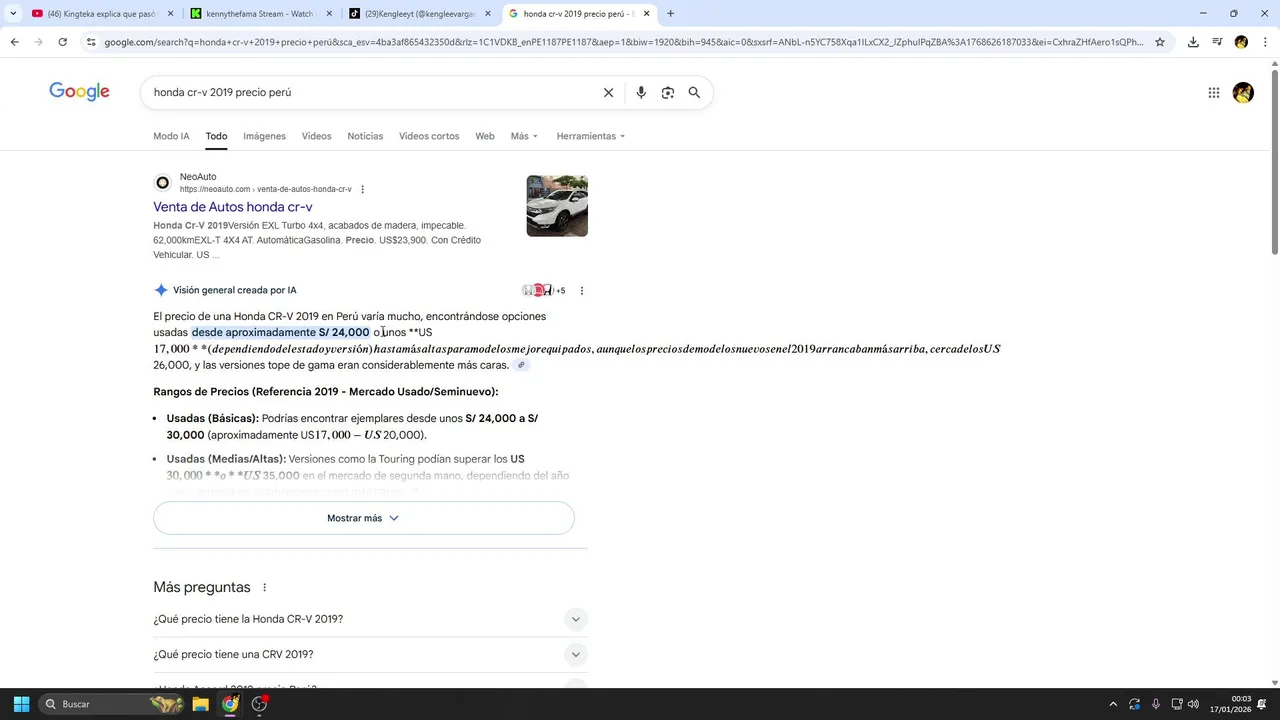Click the highlighted 'desde aproximadamente S/ 24,000' text
The image size is (1280, 720).
pyautogui.click(x=280, y=332)
